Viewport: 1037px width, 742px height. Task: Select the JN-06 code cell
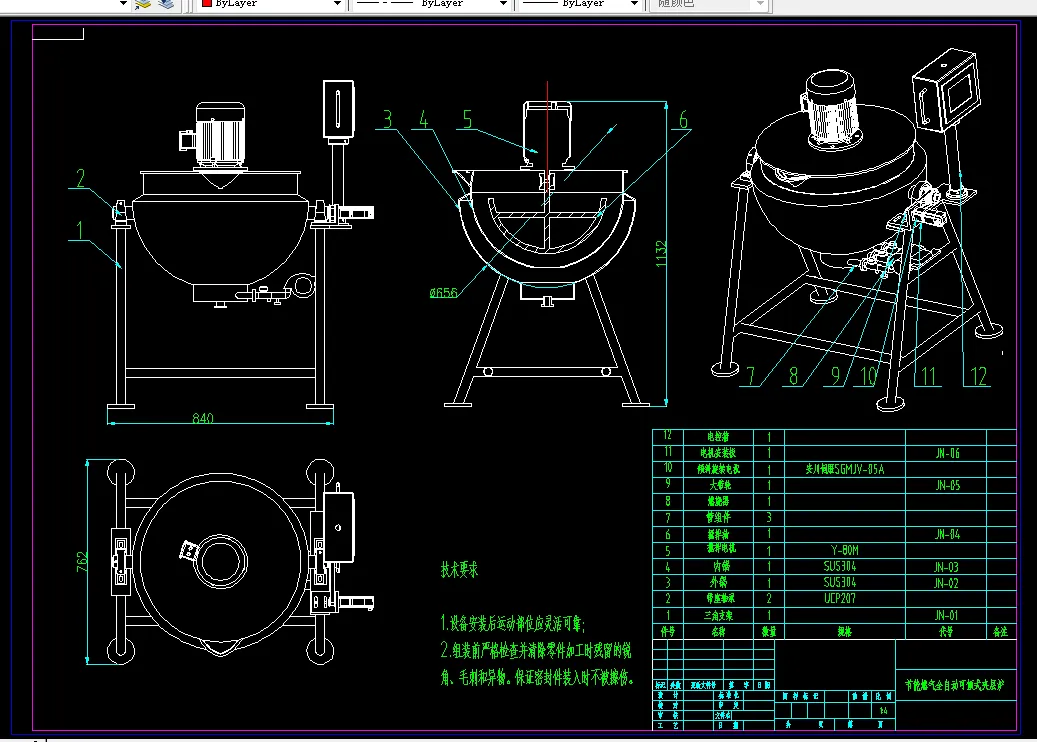[947, 453]
